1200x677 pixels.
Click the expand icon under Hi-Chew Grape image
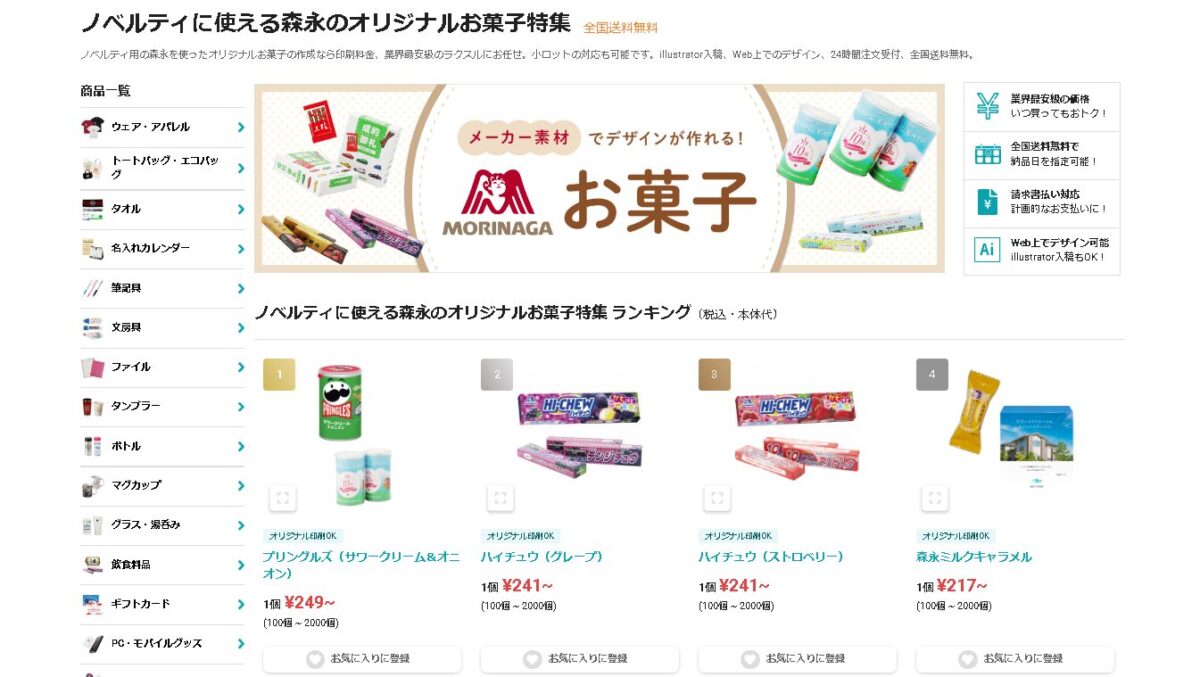[x=500, y=497]
